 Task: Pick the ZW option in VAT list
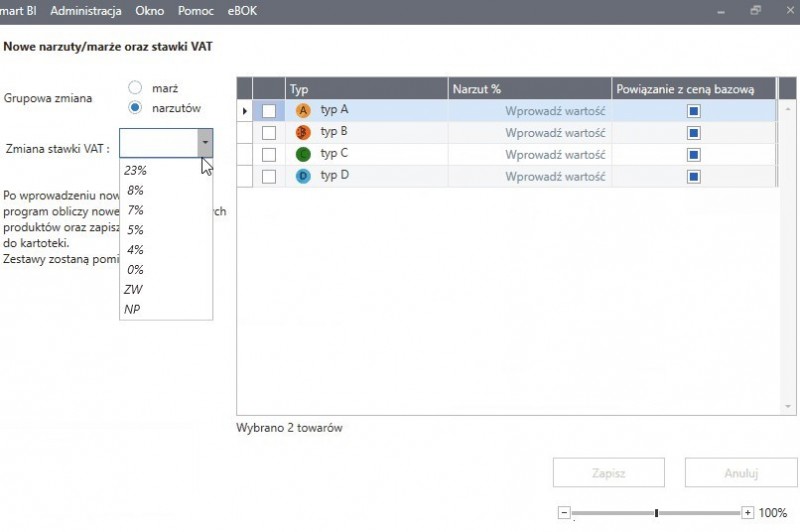click(x=133, y=289)
